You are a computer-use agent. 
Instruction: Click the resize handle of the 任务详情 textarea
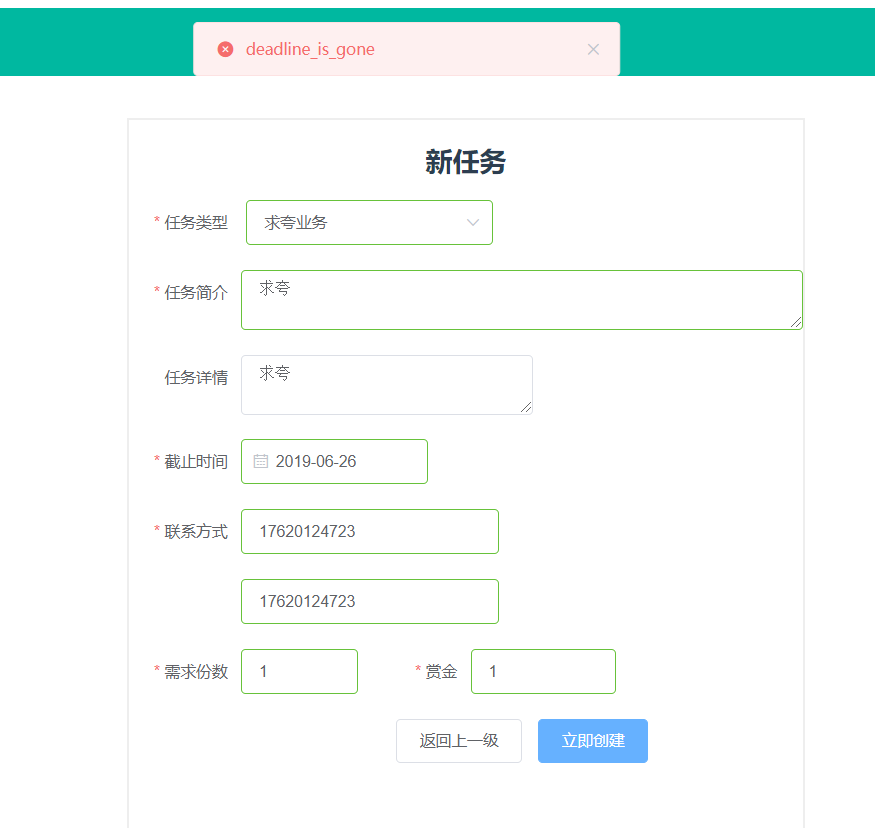[526, 407]
